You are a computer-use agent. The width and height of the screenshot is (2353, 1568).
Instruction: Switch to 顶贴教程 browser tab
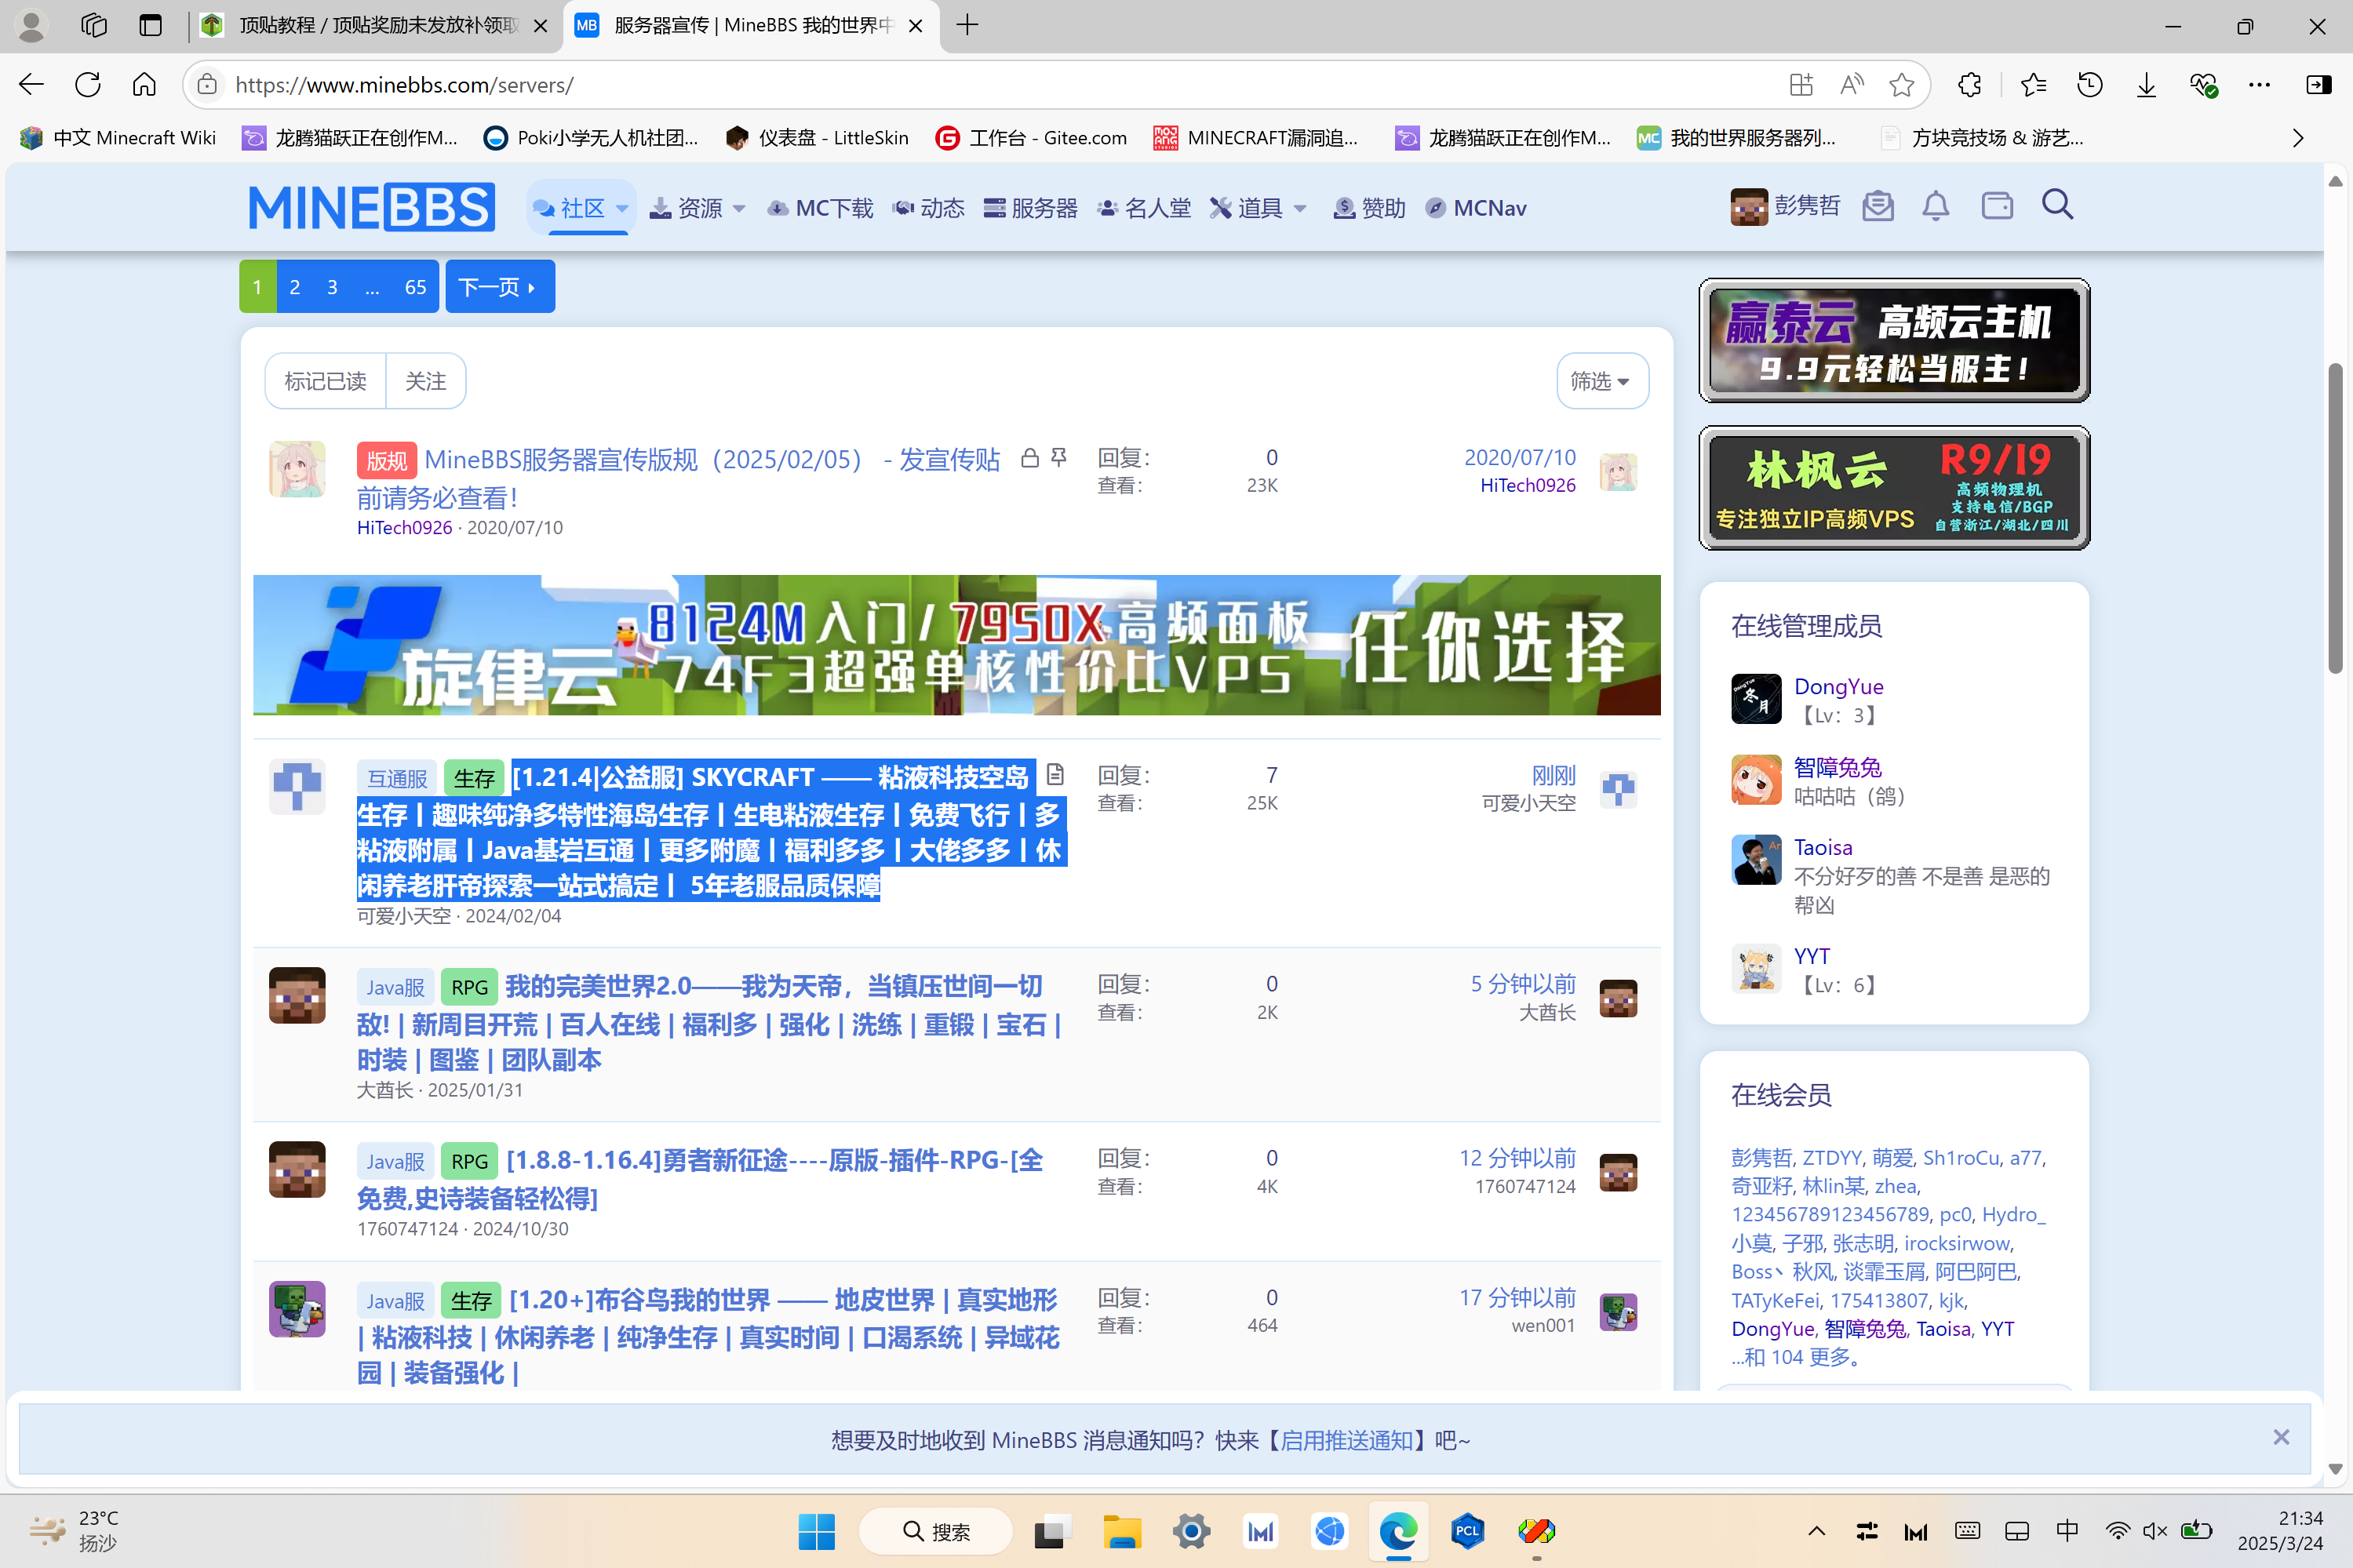pos(376,25)
